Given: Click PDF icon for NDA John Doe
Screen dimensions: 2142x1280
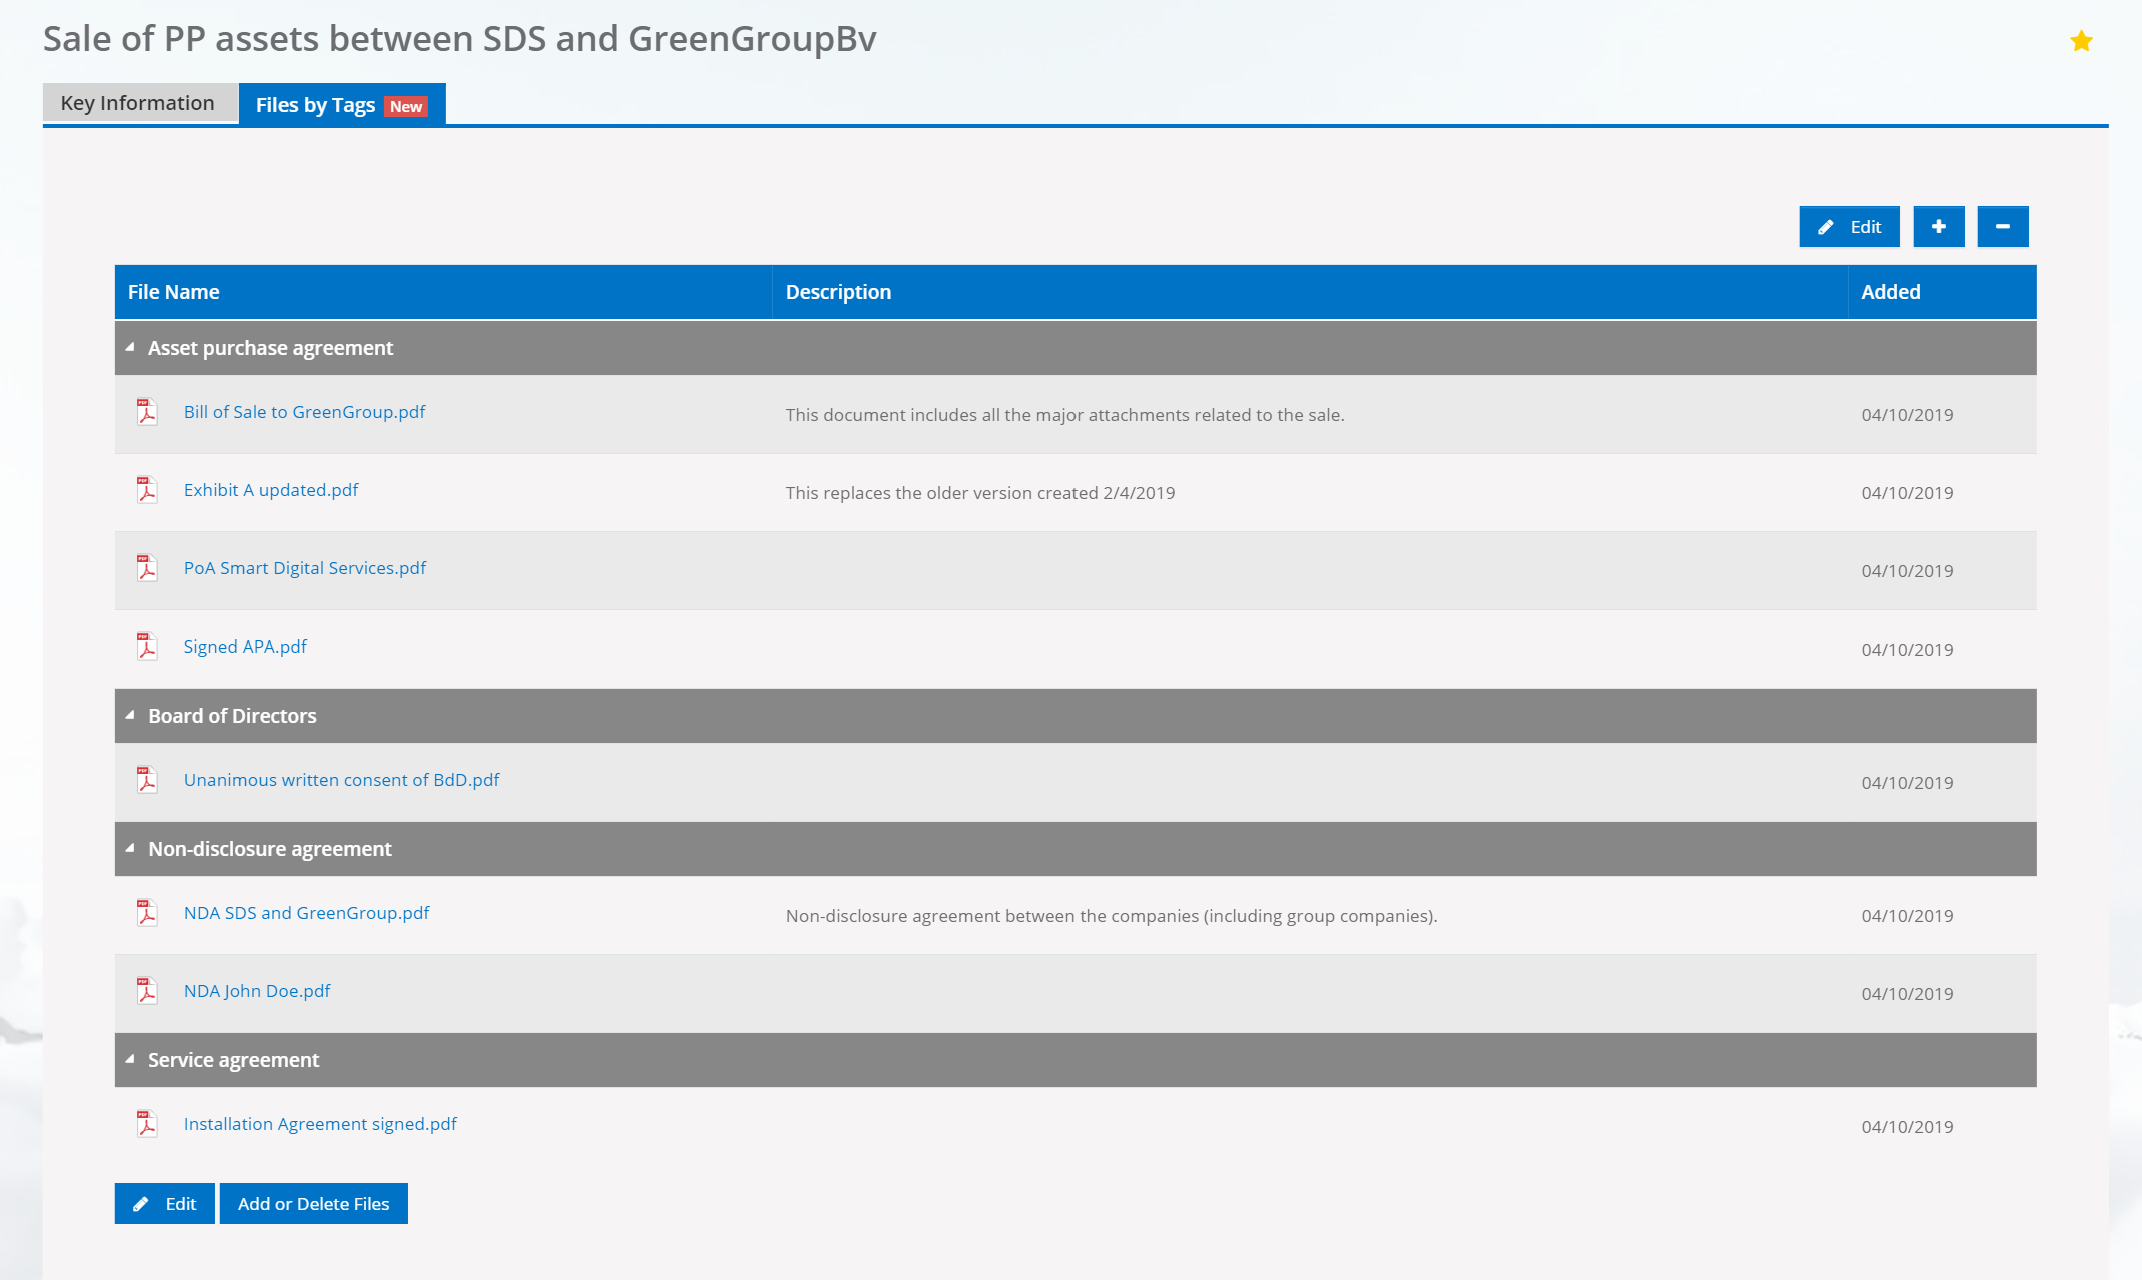Looking at the screenshot, I should pos(147,991).
